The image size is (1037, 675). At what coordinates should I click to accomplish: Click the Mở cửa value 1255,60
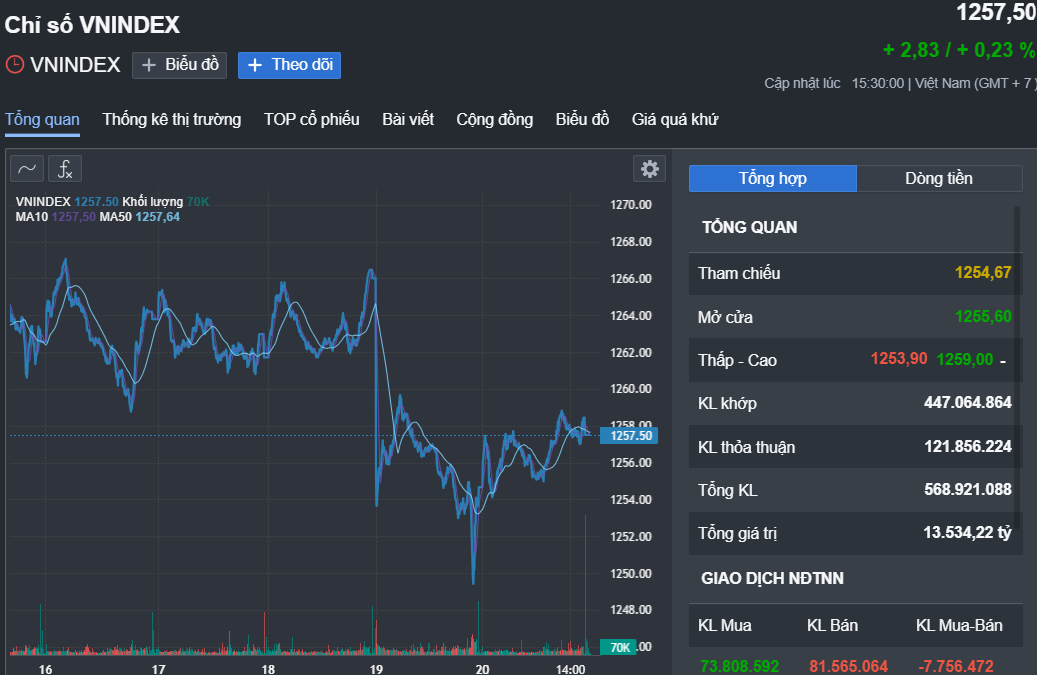(x=983, y=317)
